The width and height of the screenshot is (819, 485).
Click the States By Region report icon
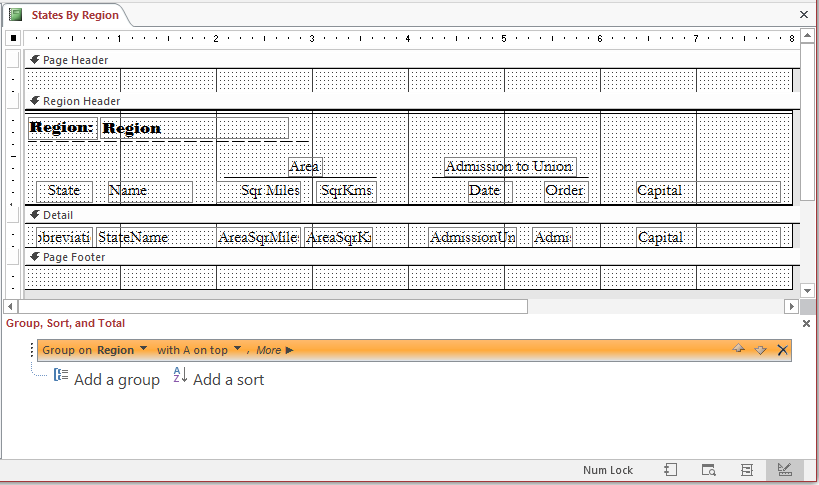point(16,15)
